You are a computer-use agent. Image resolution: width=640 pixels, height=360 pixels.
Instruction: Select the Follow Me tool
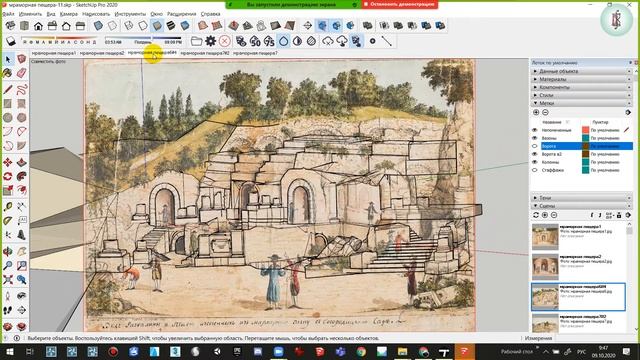pos(21,176)
